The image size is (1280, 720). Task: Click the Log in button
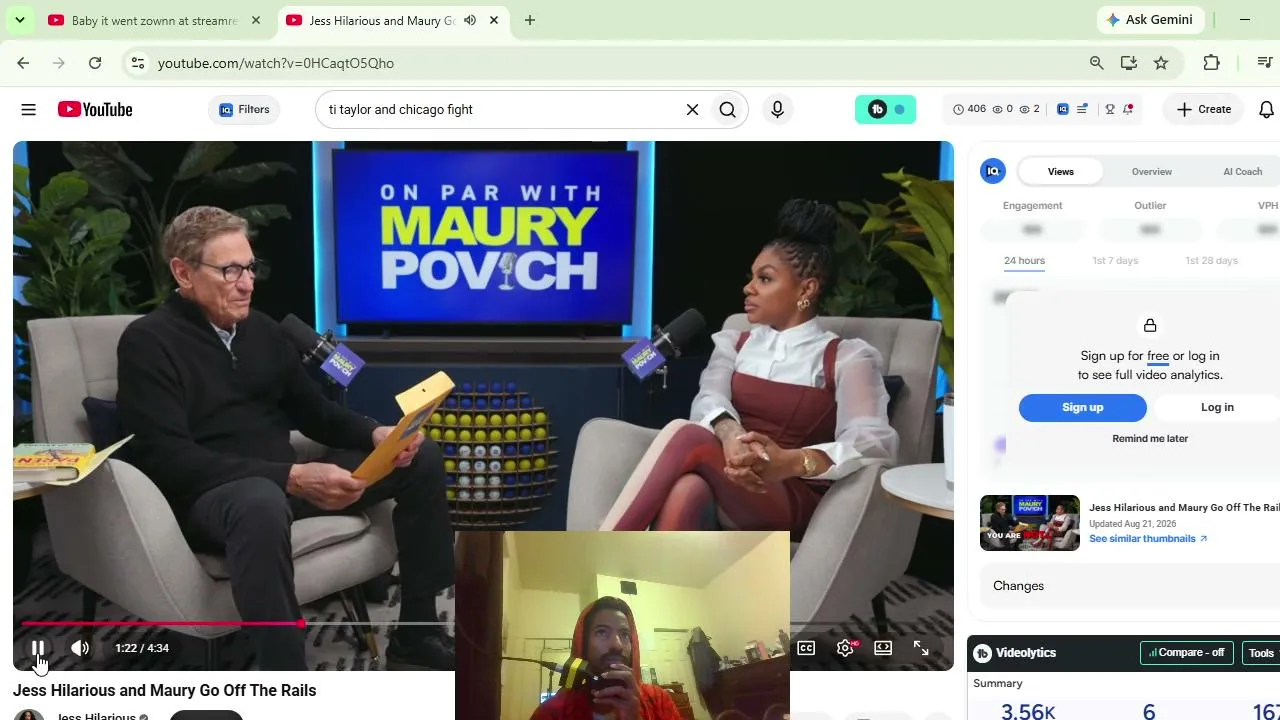(x=1217, y=407)
